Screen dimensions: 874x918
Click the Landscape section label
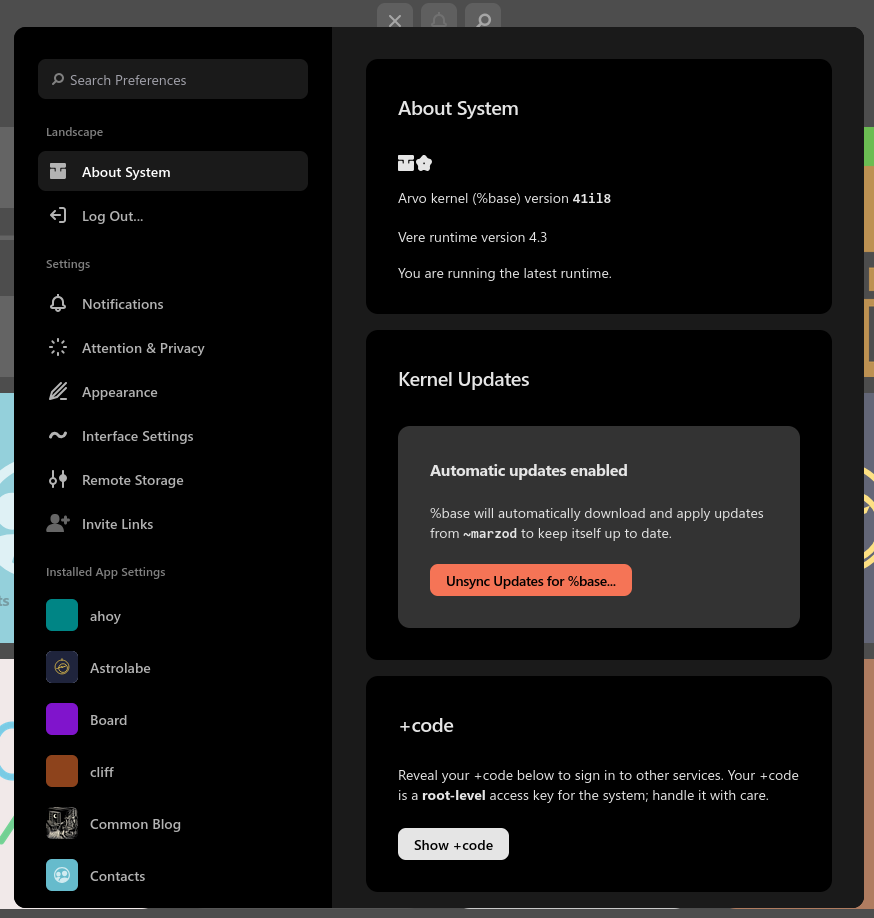74,132
